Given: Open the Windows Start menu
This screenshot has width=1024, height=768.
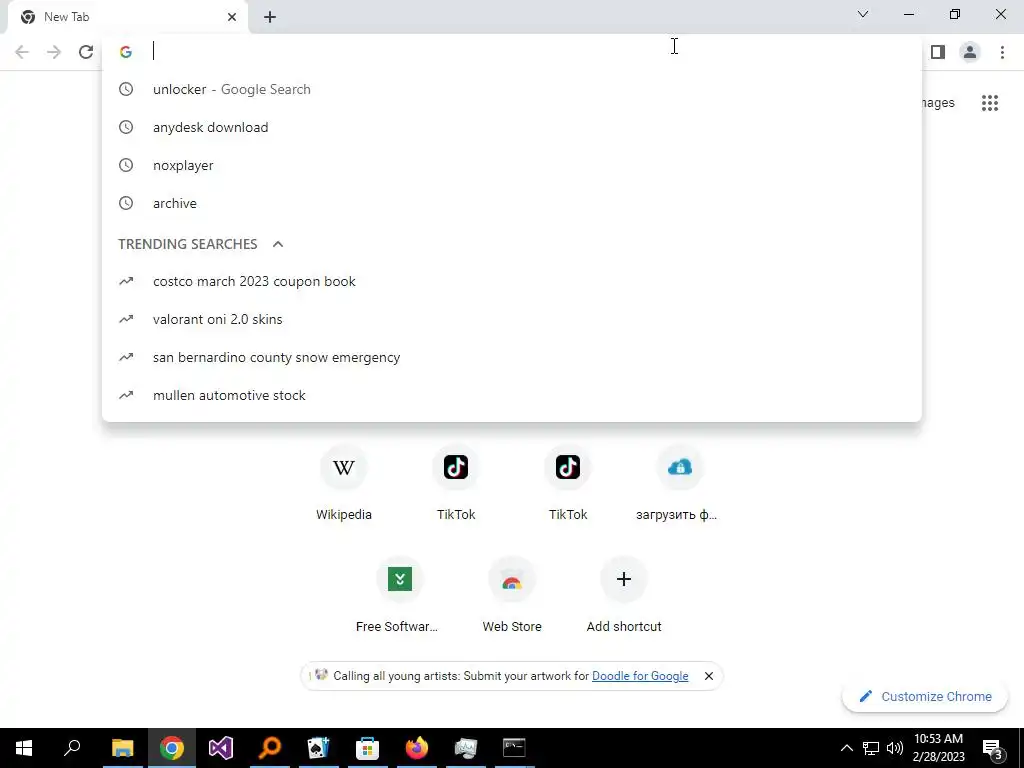Looking at the screenshot, I should pyautogui.click(x=24, y=748).
